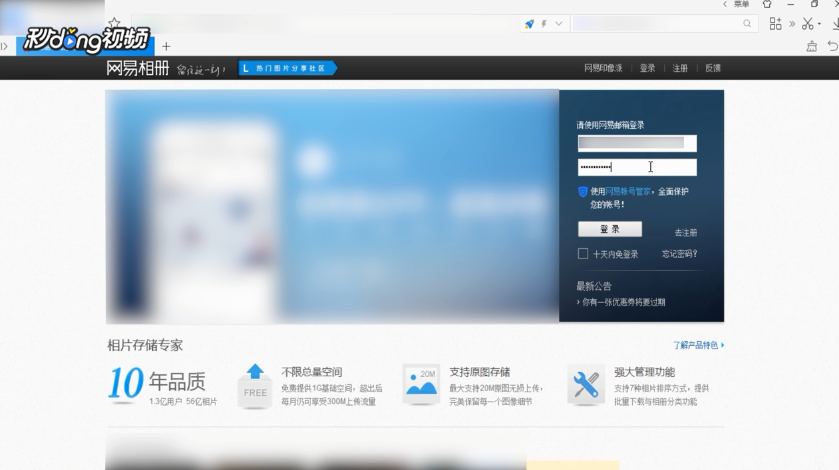Click the undo closed-tab arrow icon
Screen dimensions: 839x470
[833, 46]
